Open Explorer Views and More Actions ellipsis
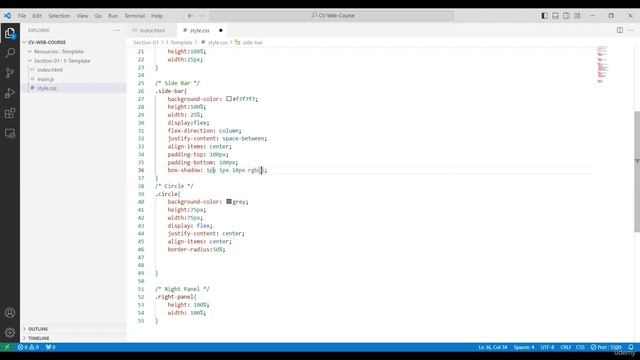 pos(117,30)
